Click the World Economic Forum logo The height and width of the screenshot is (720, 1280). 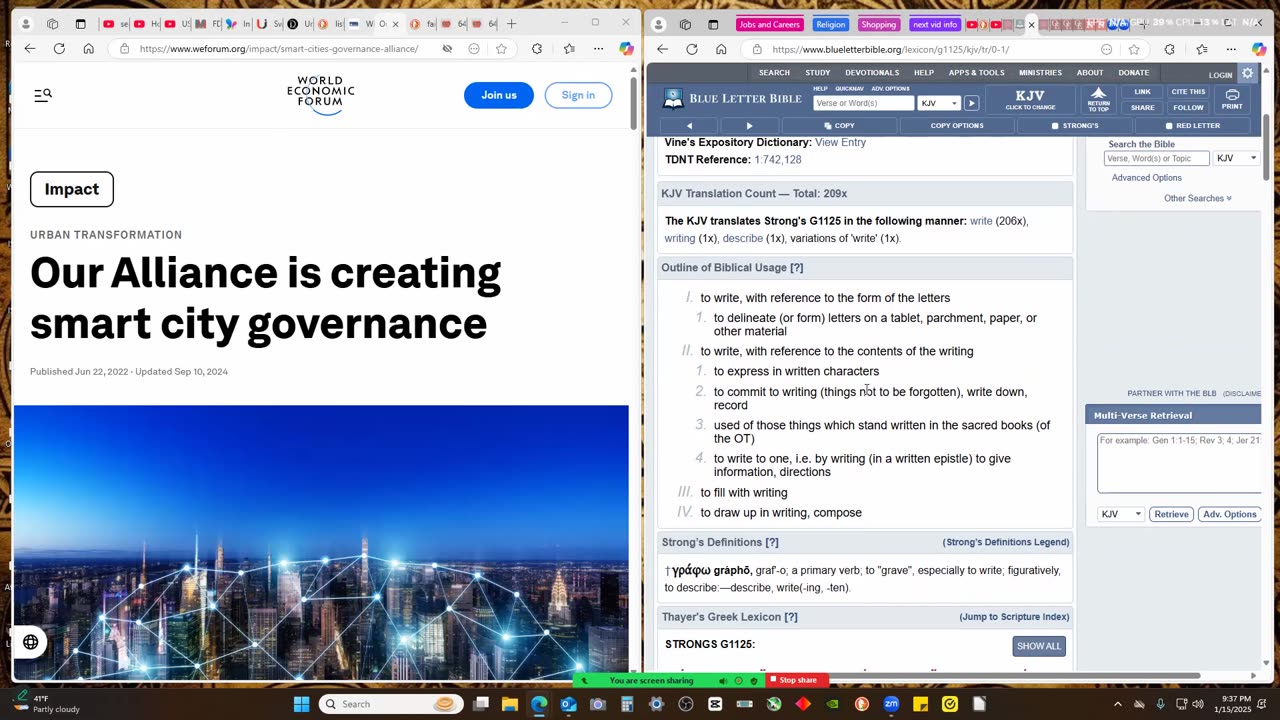[320, 94]
